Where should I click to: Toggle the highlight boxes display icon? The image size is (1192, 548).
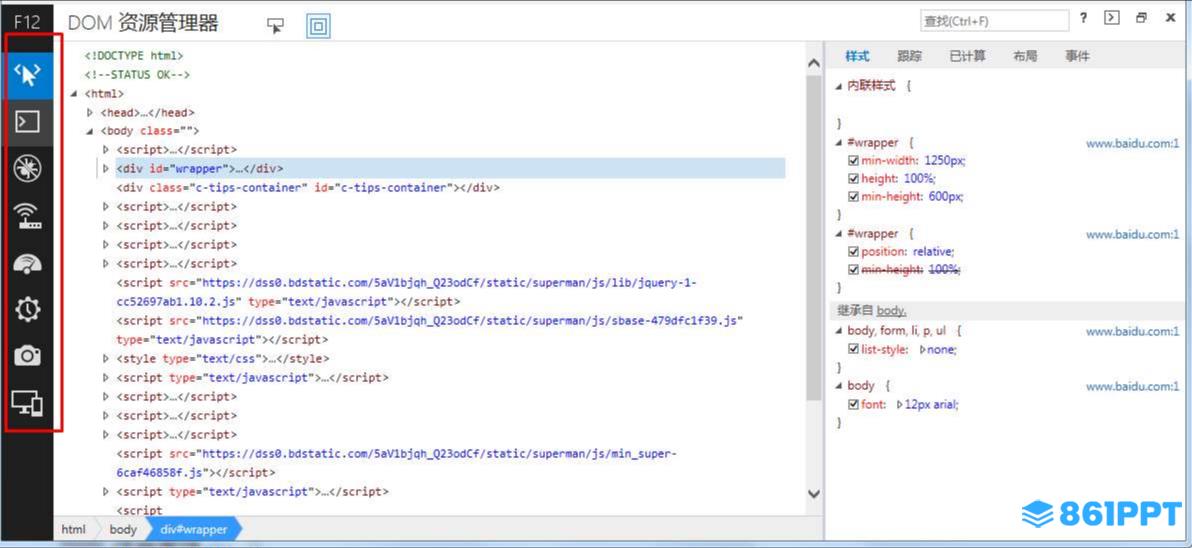pos(319,26)
